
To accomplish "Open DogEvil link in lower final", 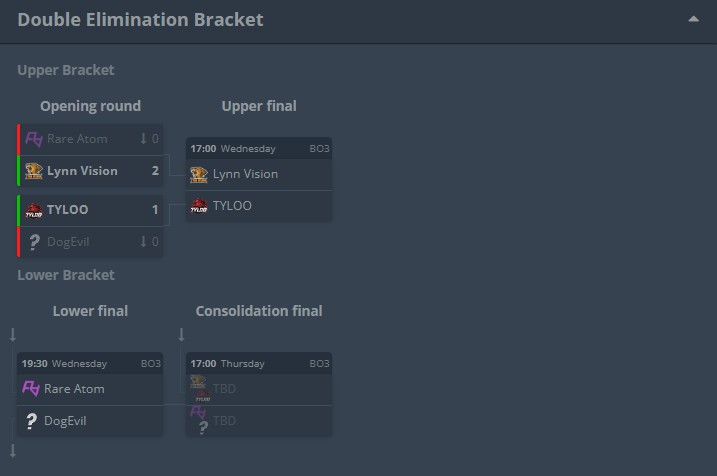I will click(65, 421).
